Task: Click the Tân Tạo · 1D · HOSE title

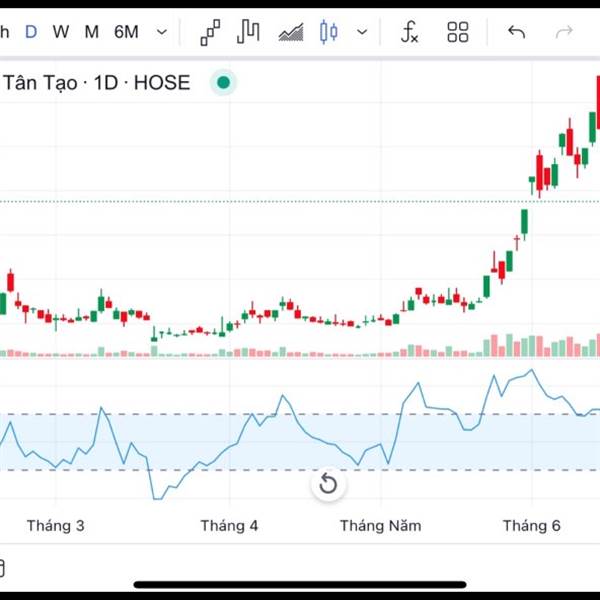Action: (x=97, y=83)
